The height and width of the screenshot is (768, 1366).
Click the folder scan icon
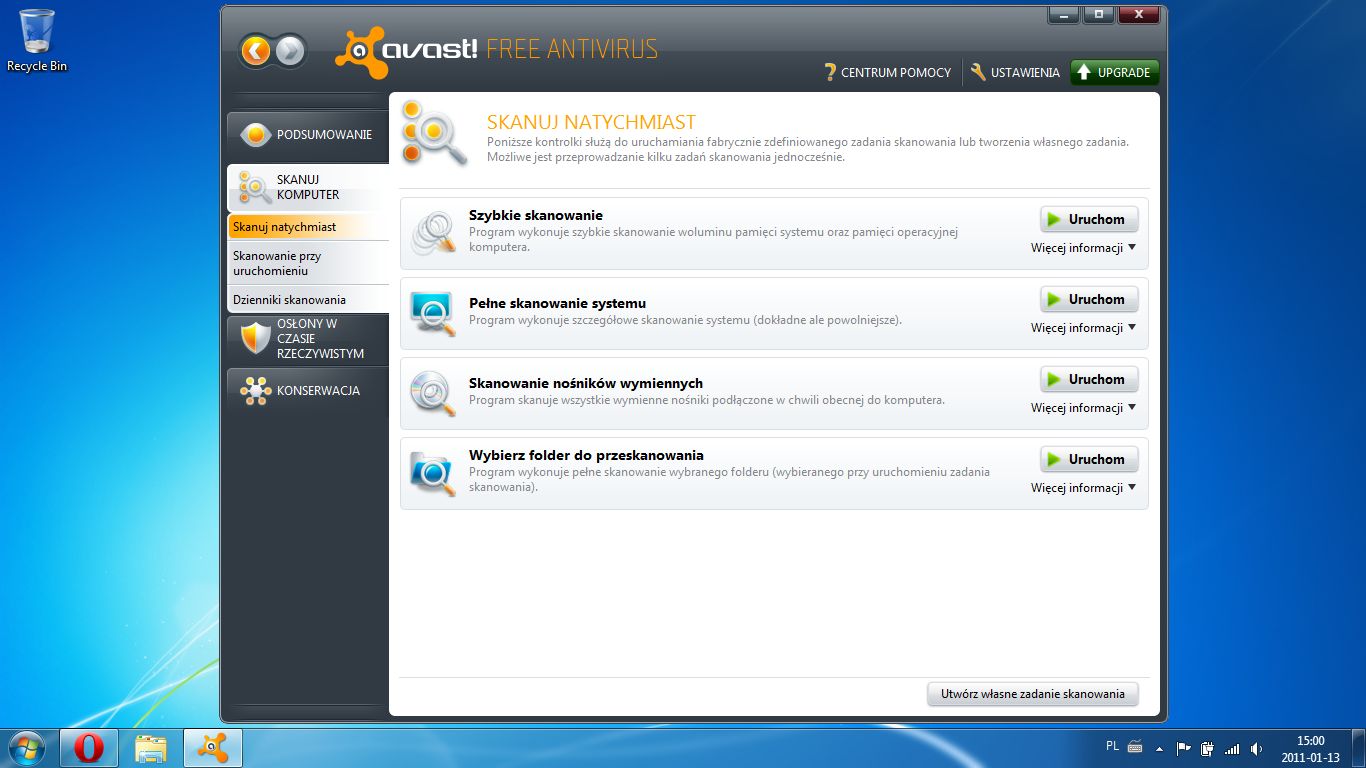[433, 473]
